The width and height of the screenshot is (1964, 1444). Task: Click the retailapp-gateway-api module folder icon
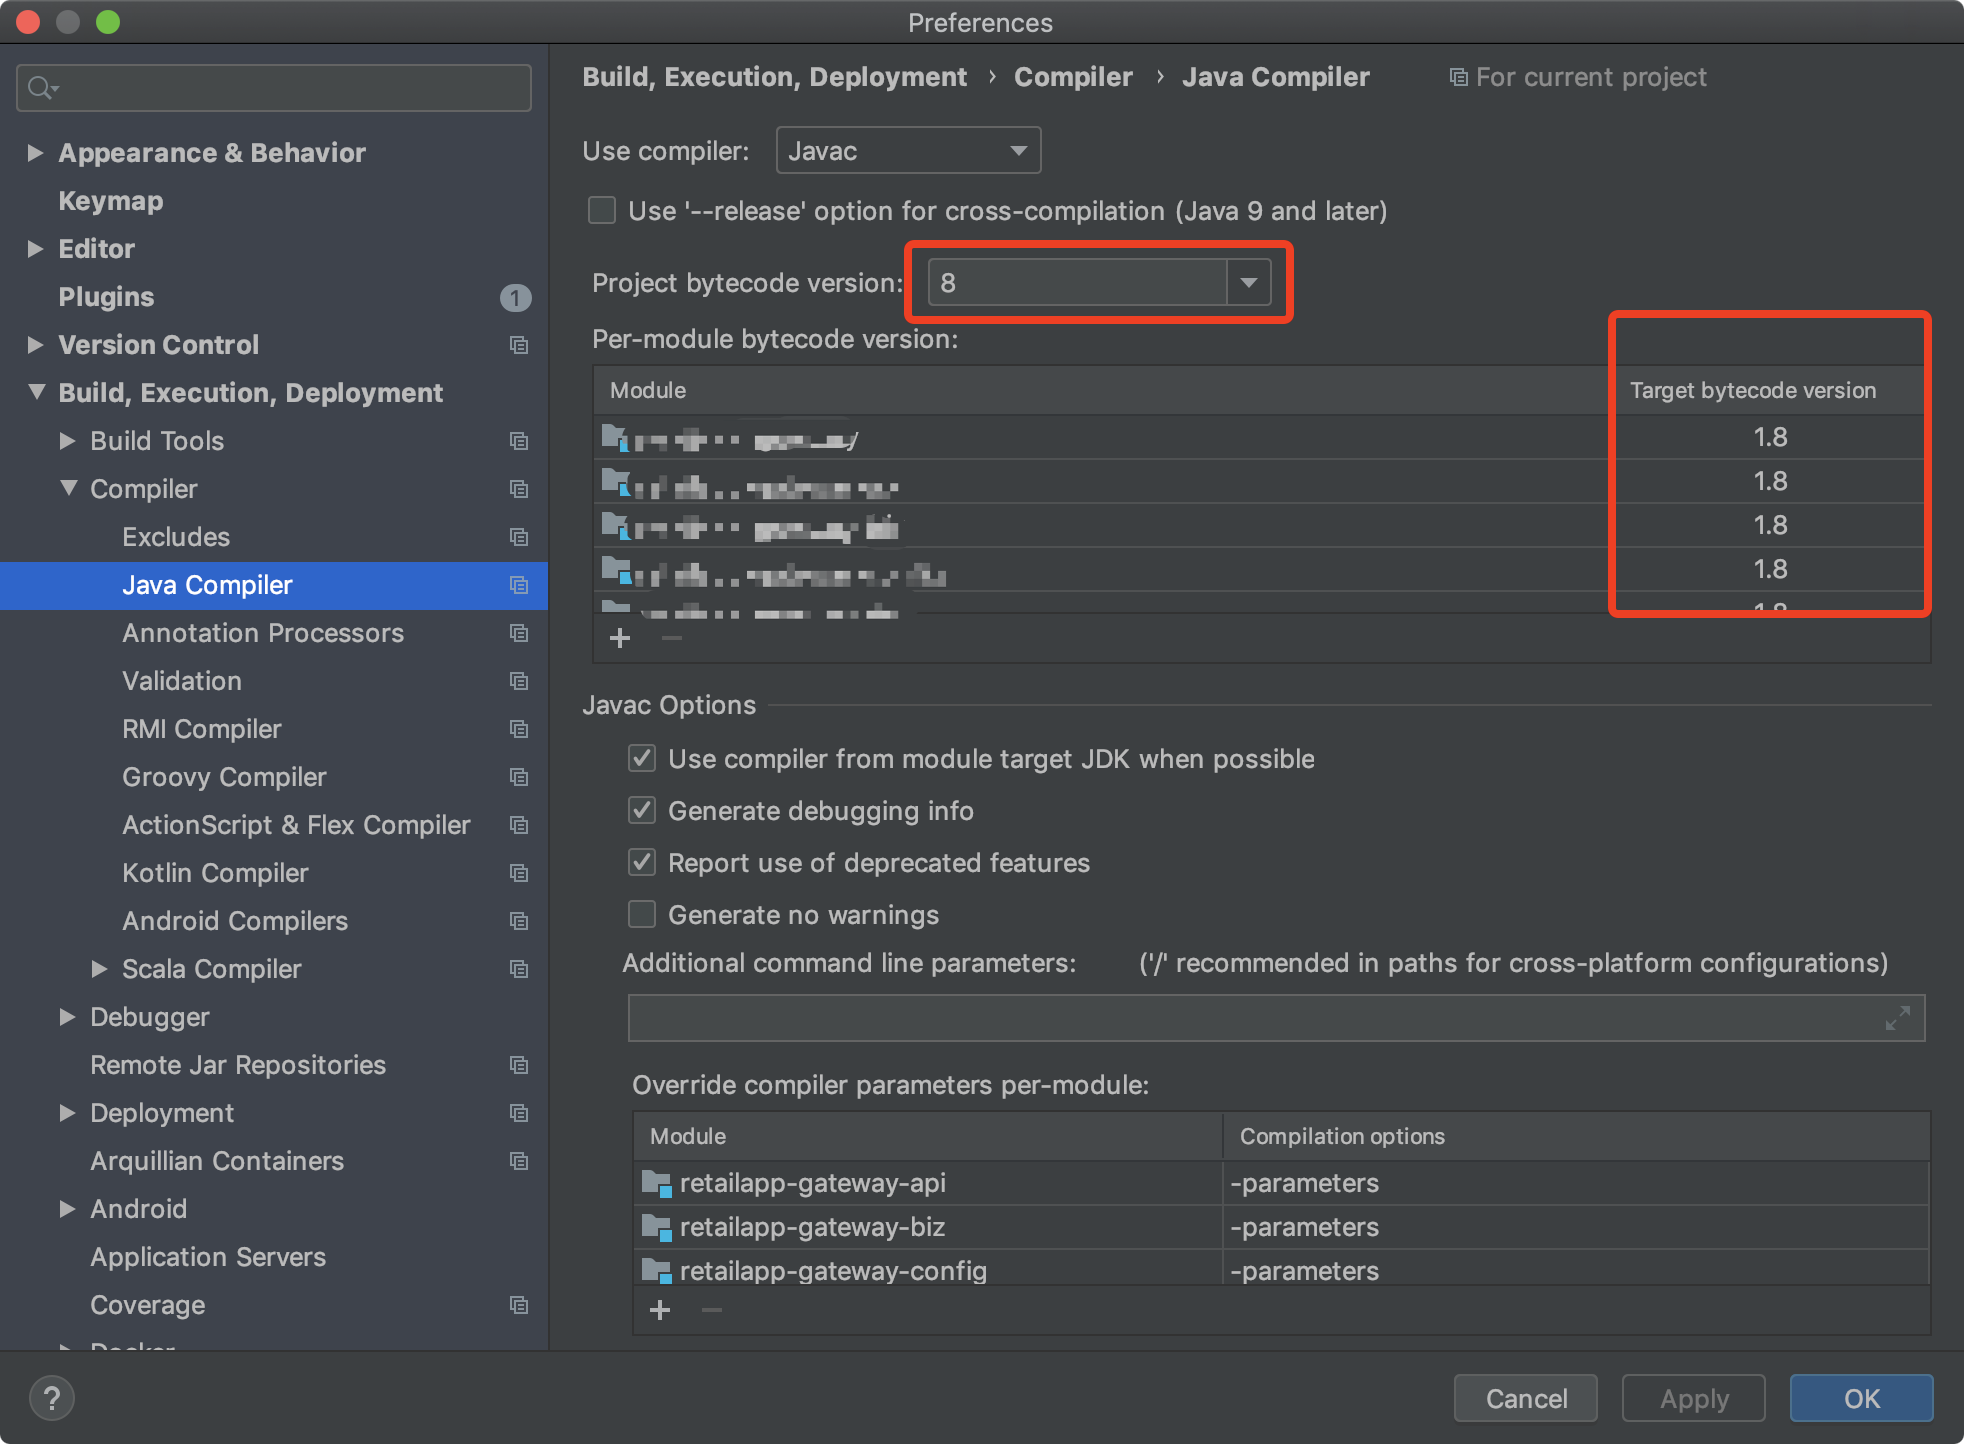click(659, 1183)
